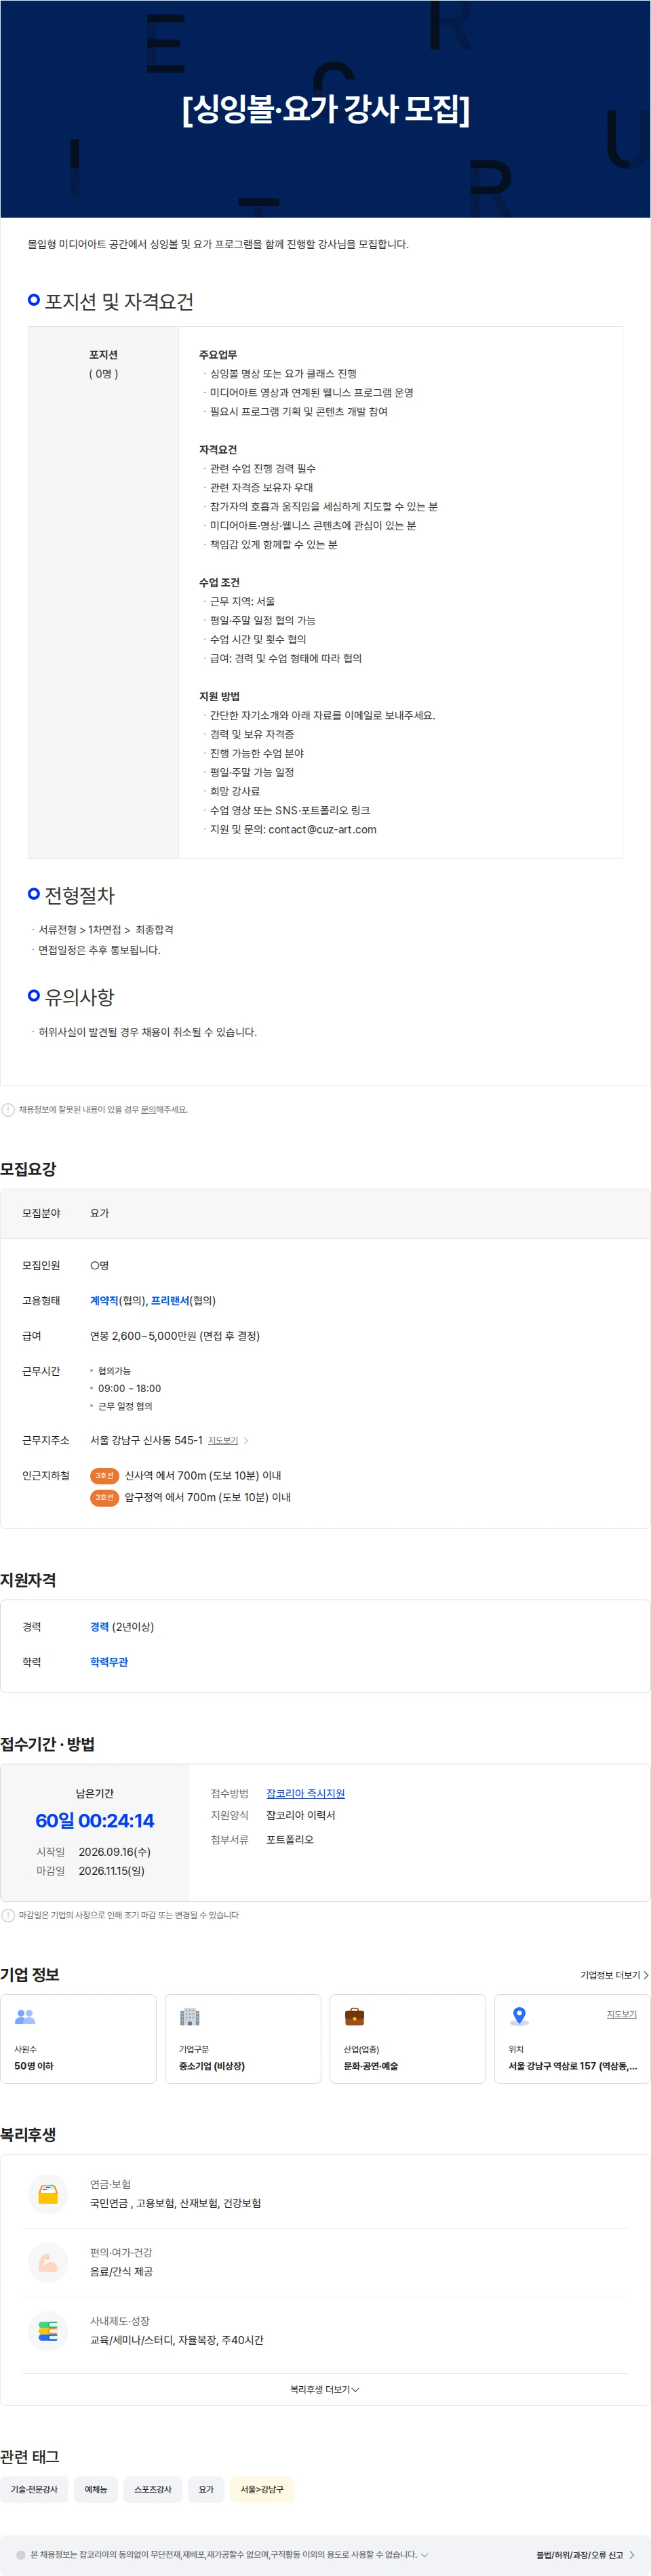The image size is (651, 2576).
Task: Click the 산업(업종) 문화·공연·예술 card
Action: coord(408,2039)
